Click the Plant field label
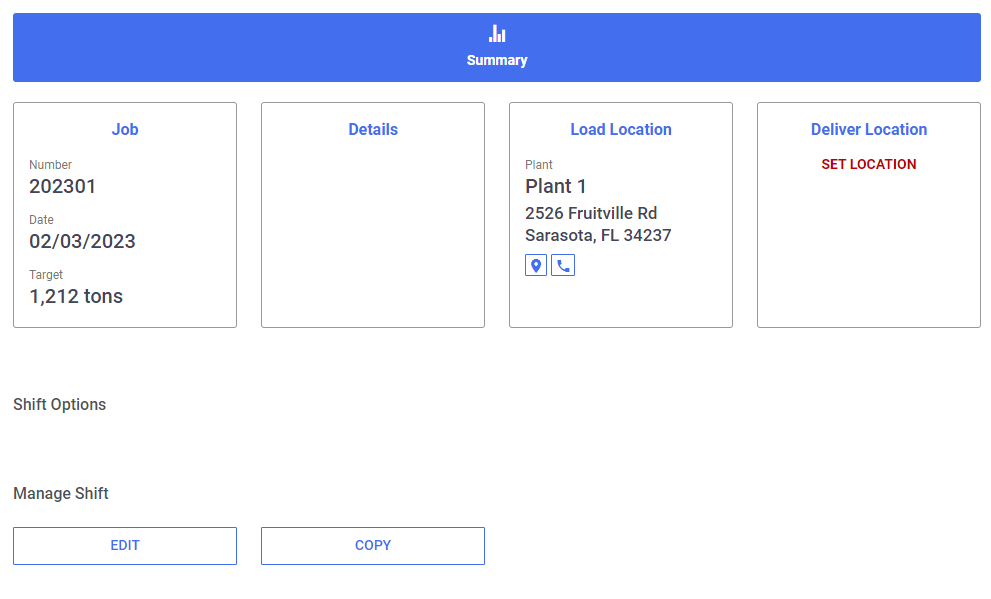The image size is (991, 599). click(x=538, y=165)
